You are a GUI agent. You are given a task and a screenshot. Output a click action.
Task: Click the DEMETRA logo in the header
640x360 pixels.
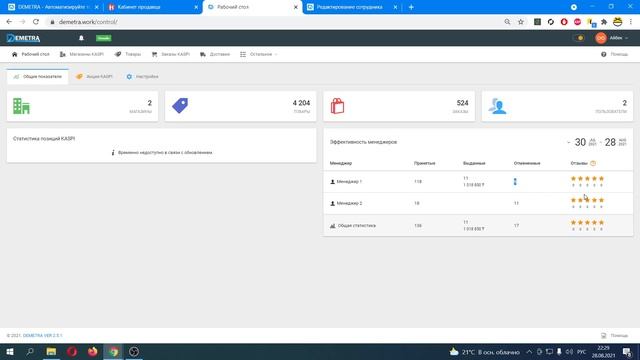[x=23, y=38]
